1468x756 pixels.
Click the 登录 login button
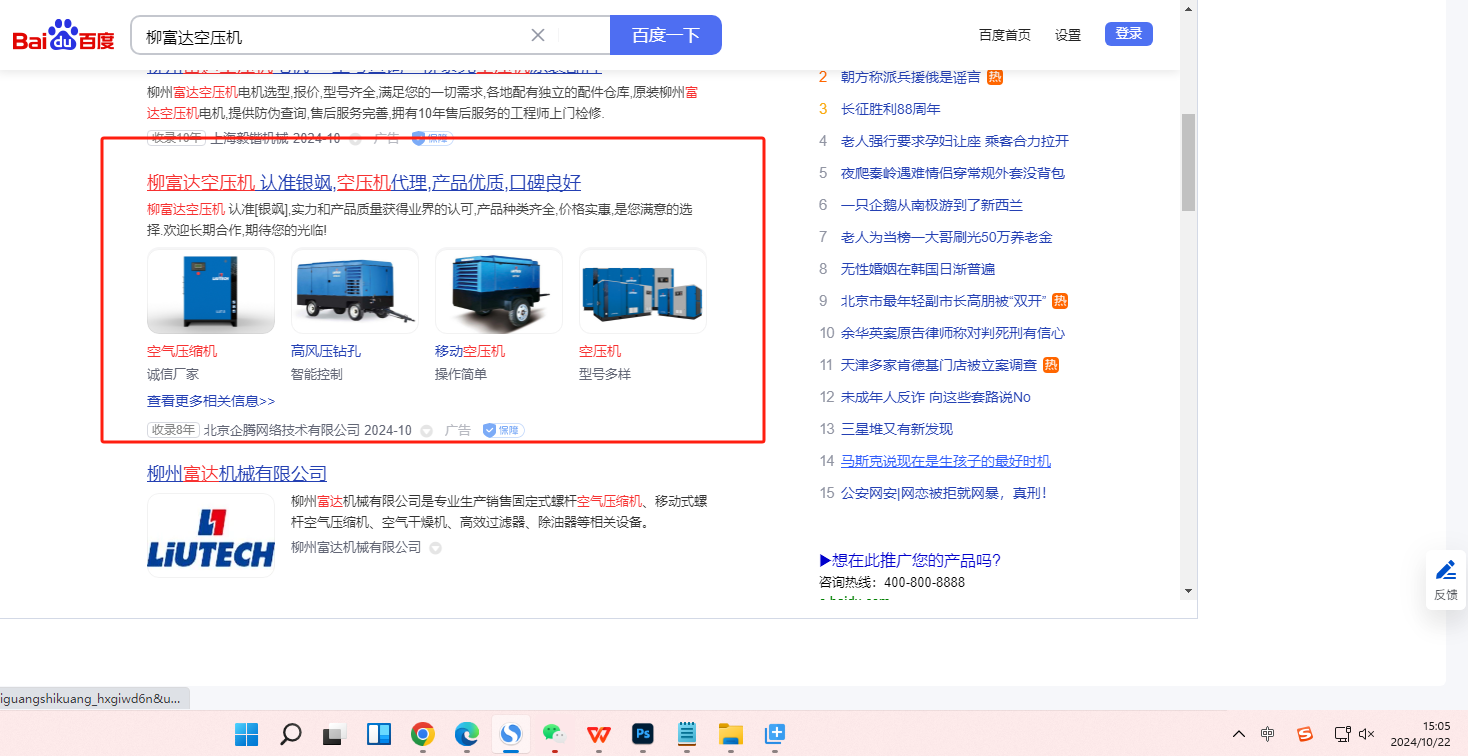point(1129,34)
